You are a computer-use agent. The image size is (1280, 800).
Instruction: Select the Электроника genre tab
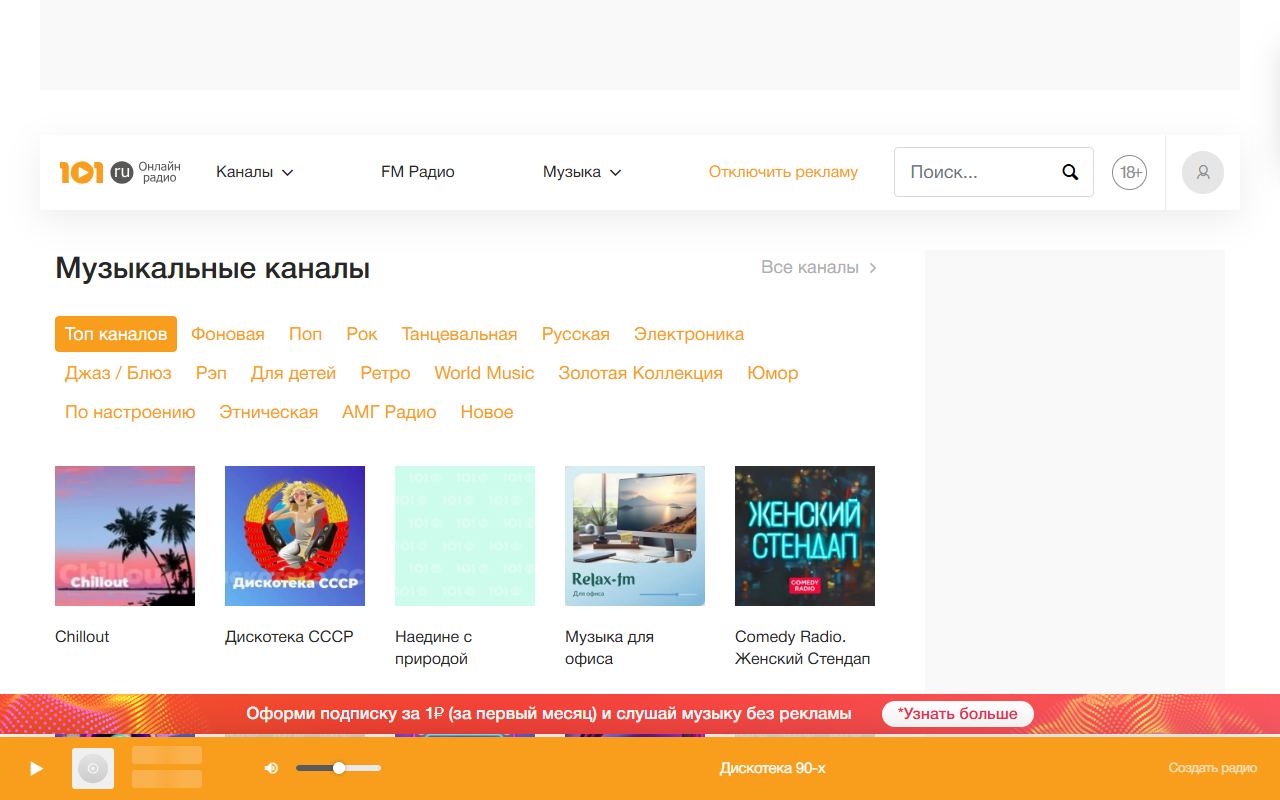pyautogui.click(x=689, y=334)
